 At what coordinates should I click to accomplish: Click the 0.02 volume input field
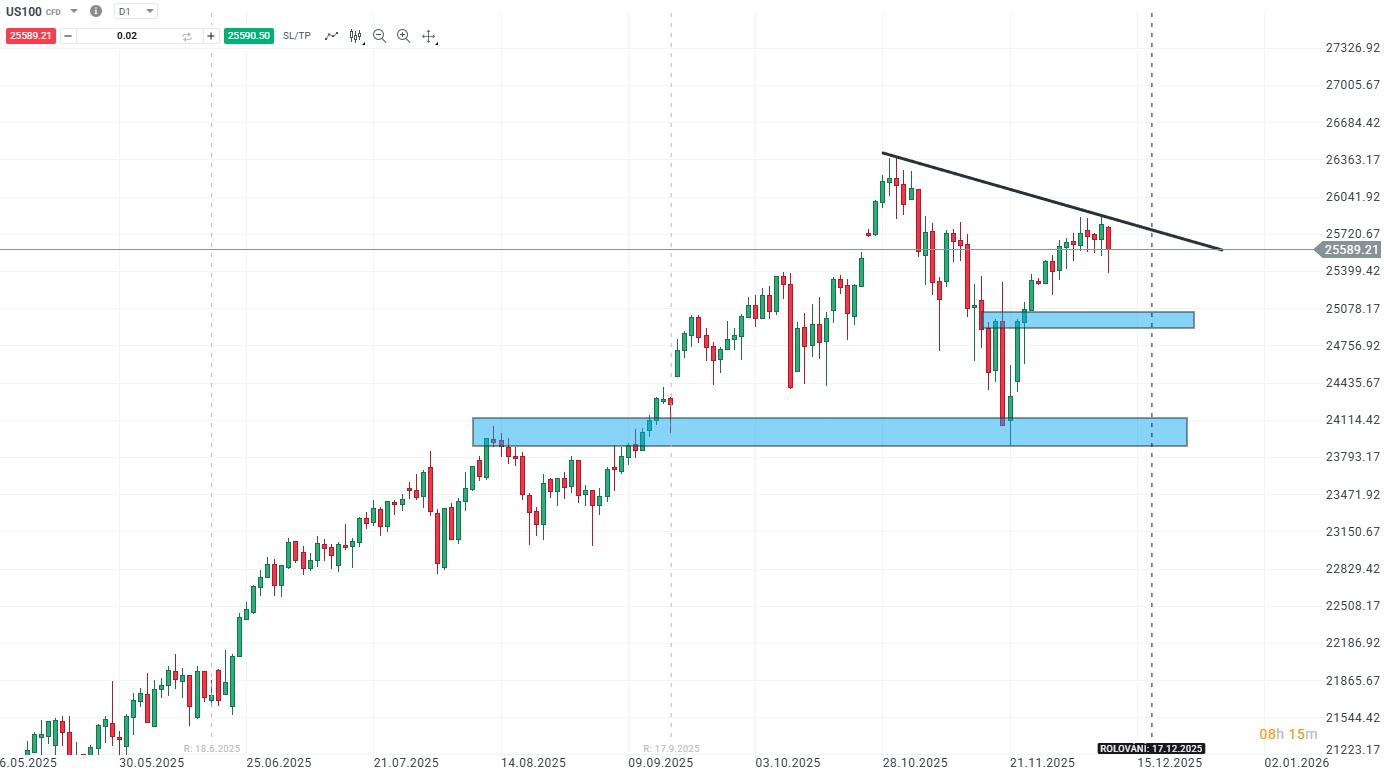[x=127, y=36]
